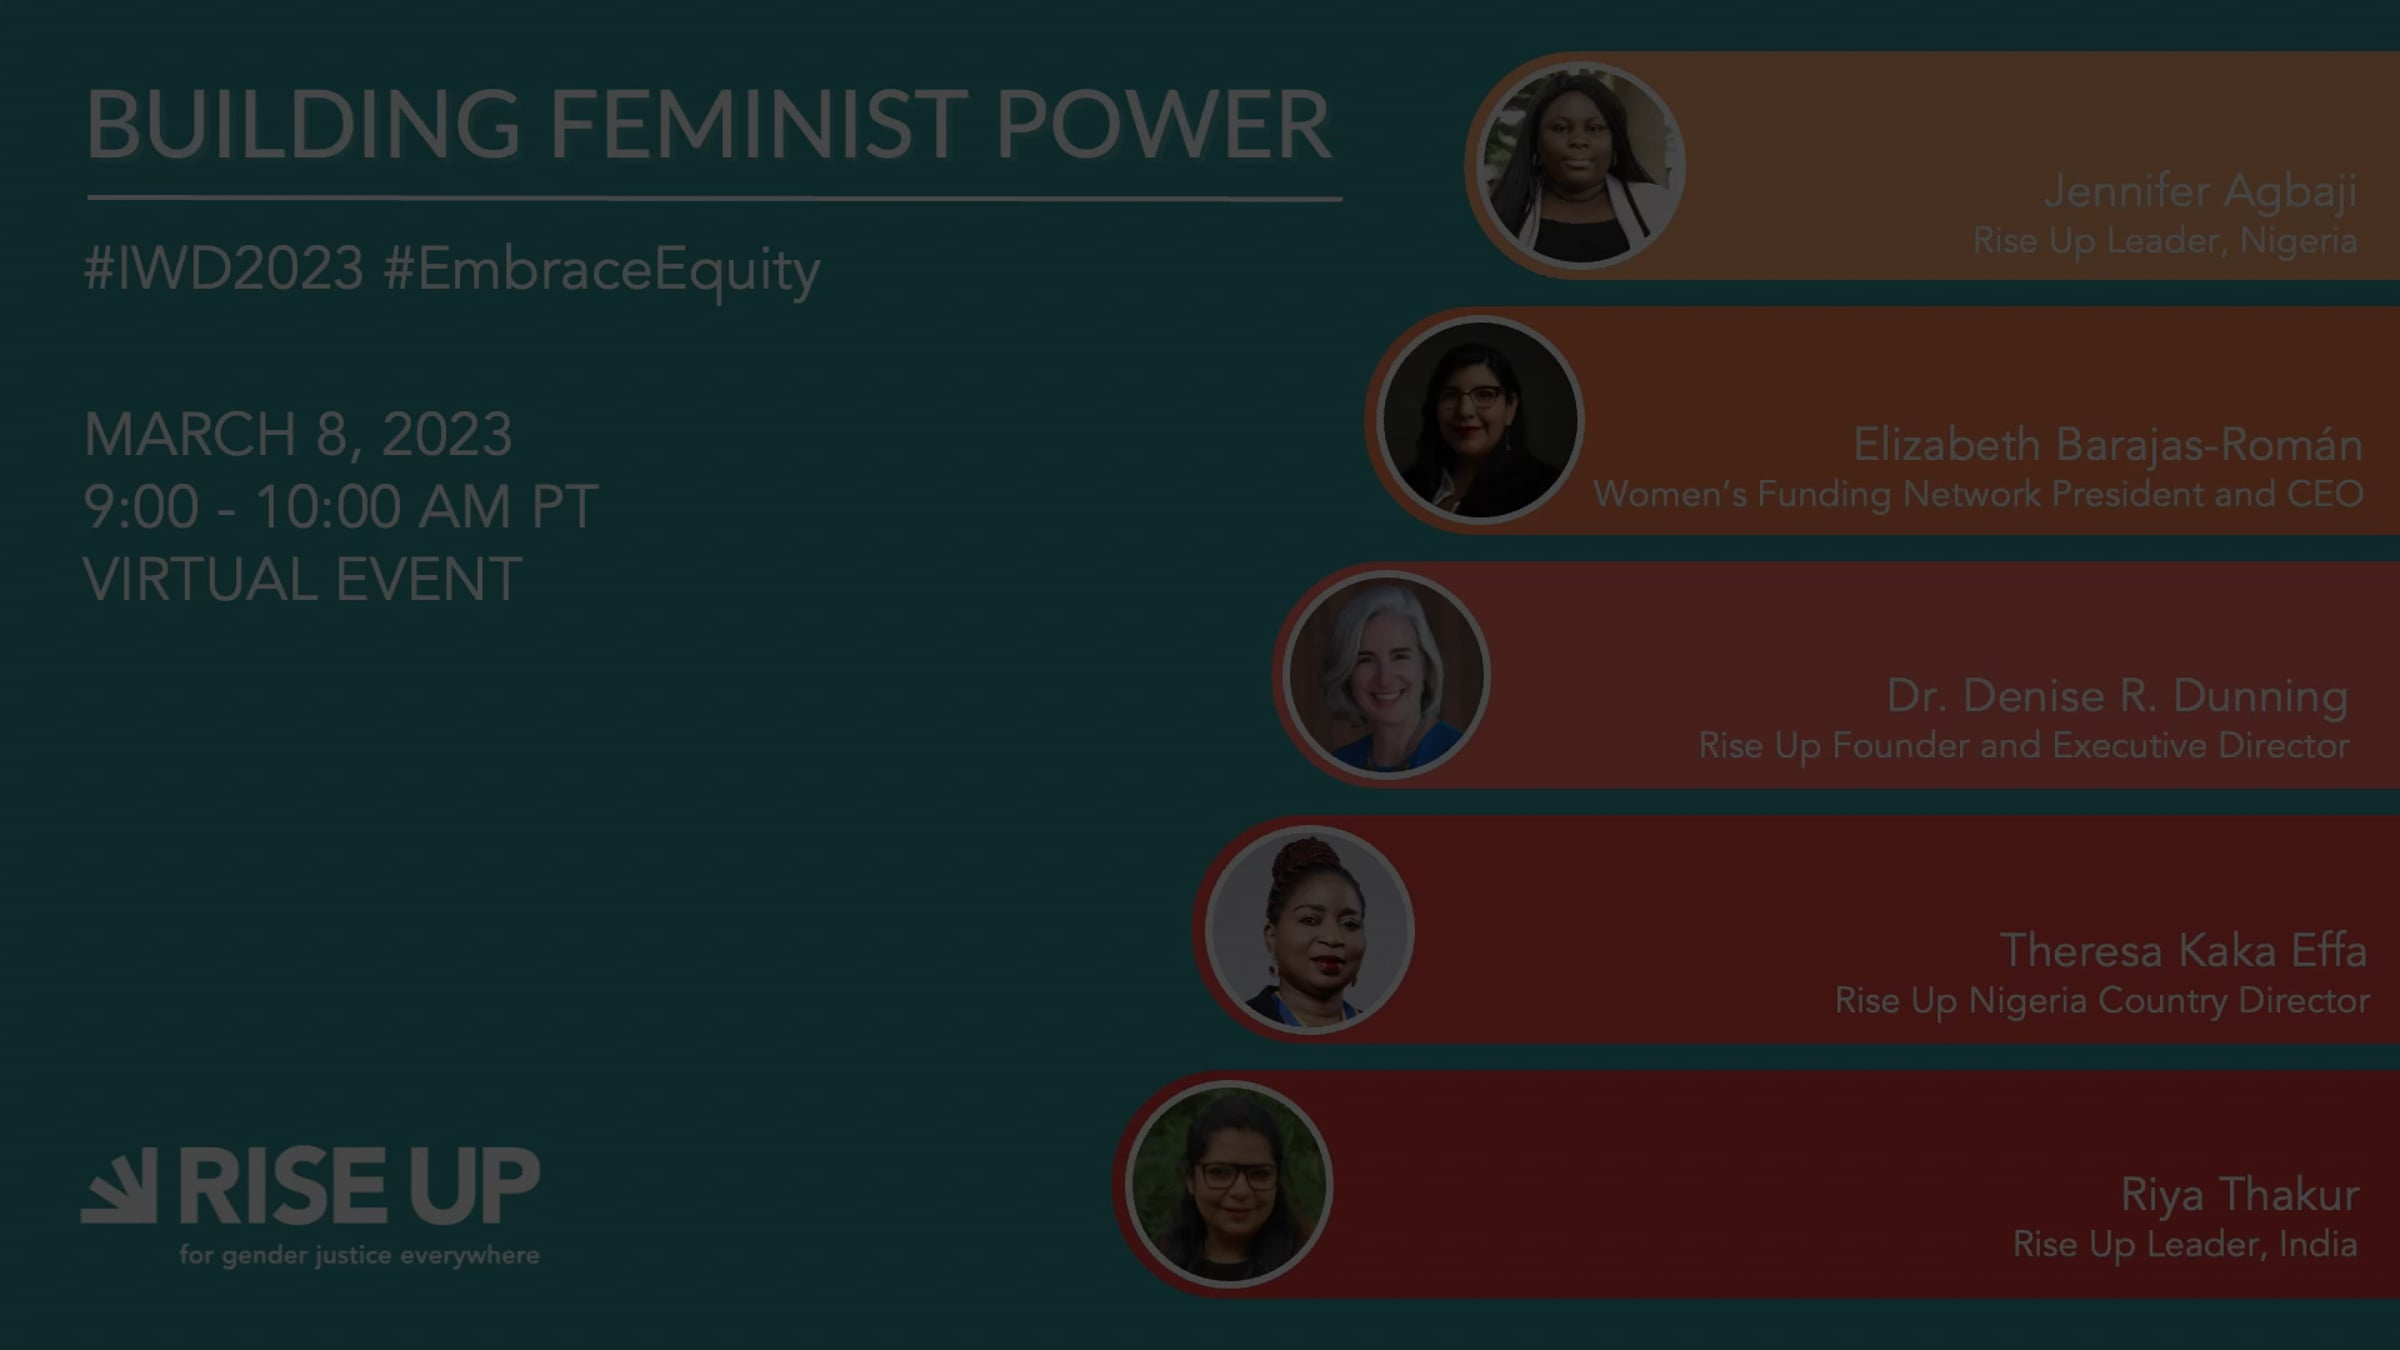Click the 'for gender justice everywhere' tagline
This screenshot has height=1350, width=2400.
point(359,1255)
